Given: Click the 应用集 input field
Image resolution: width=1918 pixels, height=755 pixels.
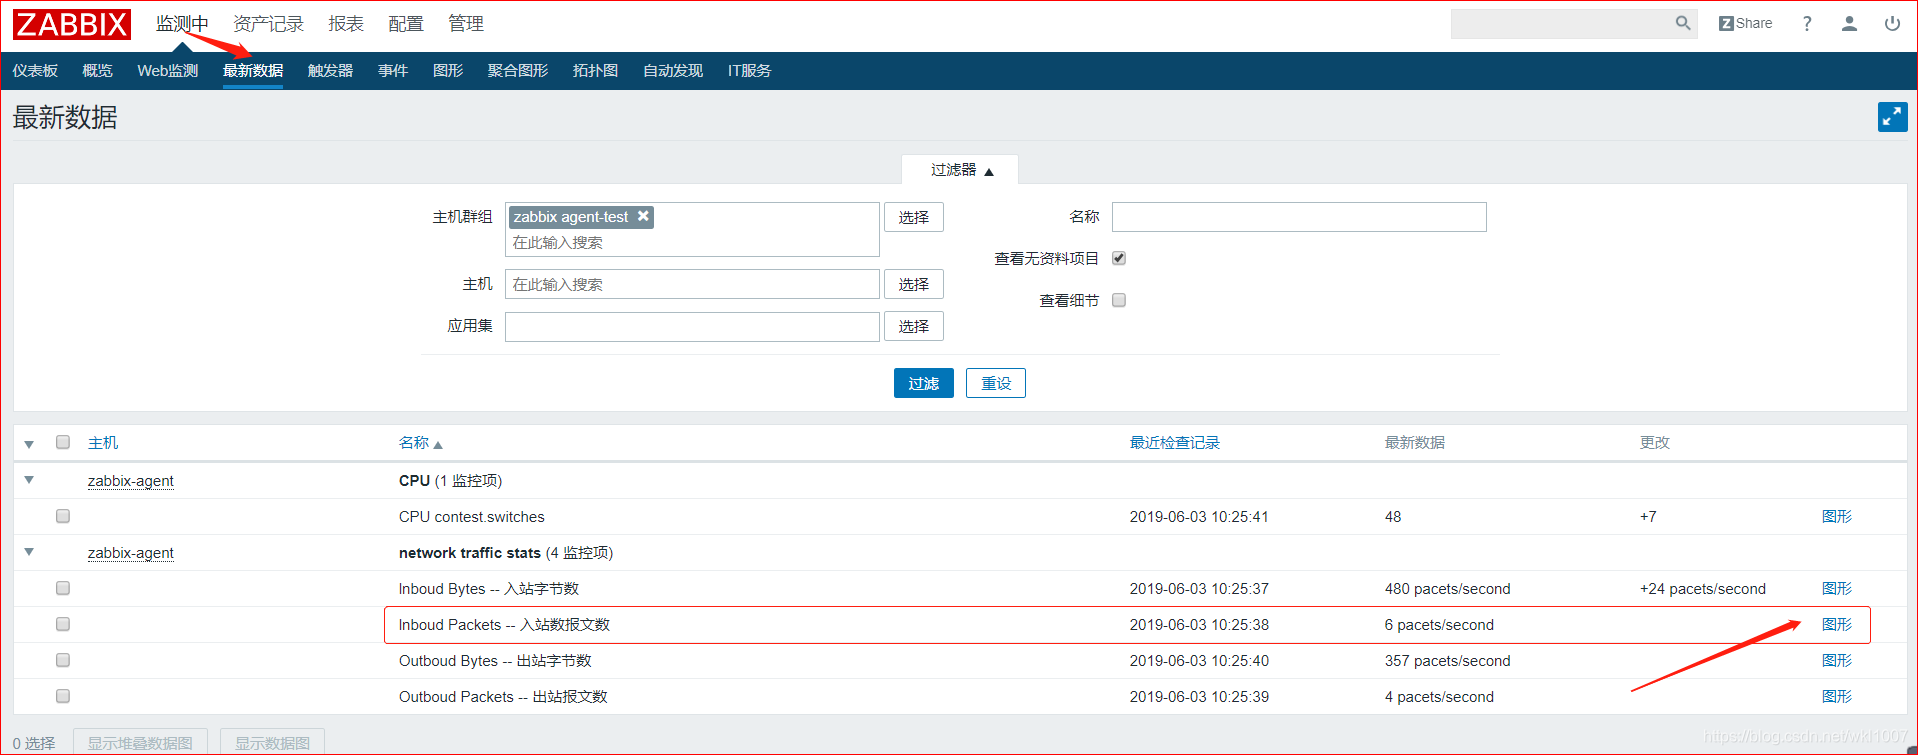Looking at the screenshot, I should [x=692, y=326].
